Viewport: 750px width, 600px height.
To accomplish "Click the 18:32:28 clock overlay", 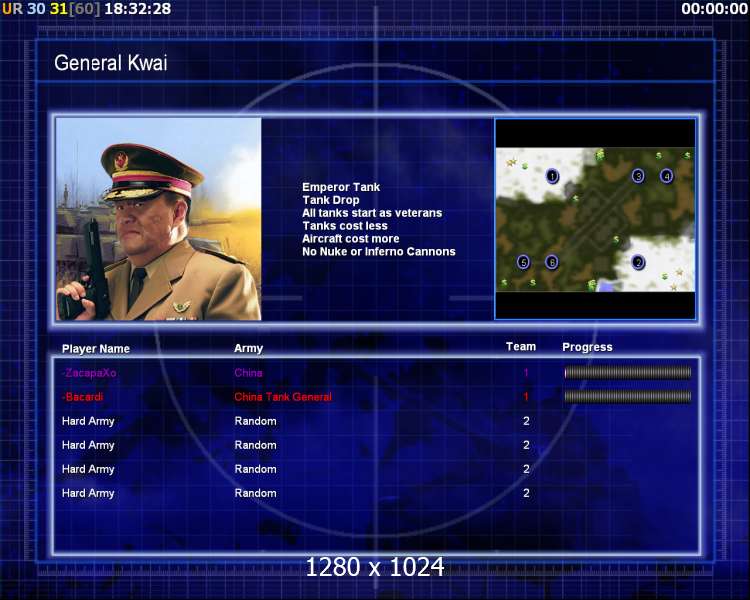I will coord(138,9).
